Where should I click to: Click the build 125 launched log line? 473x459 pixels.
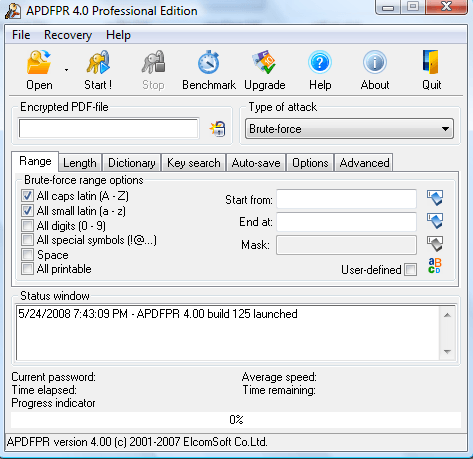point(158,314)
